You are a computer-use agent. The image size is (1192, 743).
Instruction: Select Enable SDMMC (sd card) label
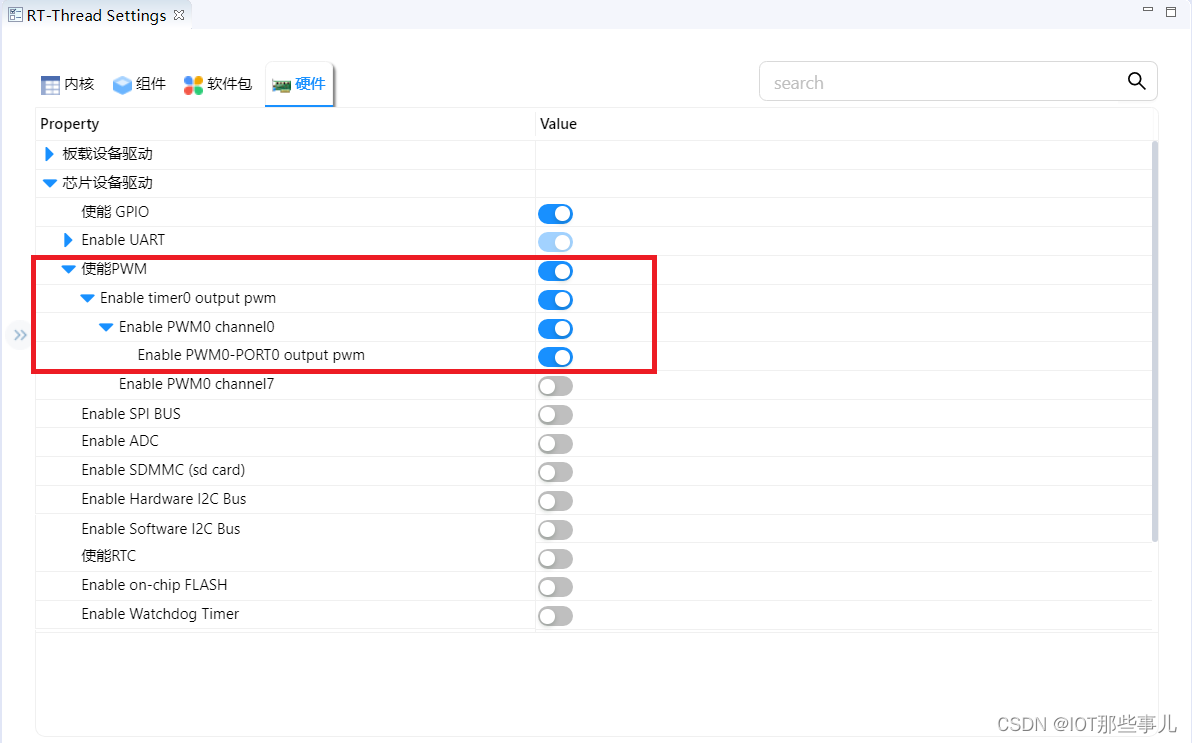[163, 470]
